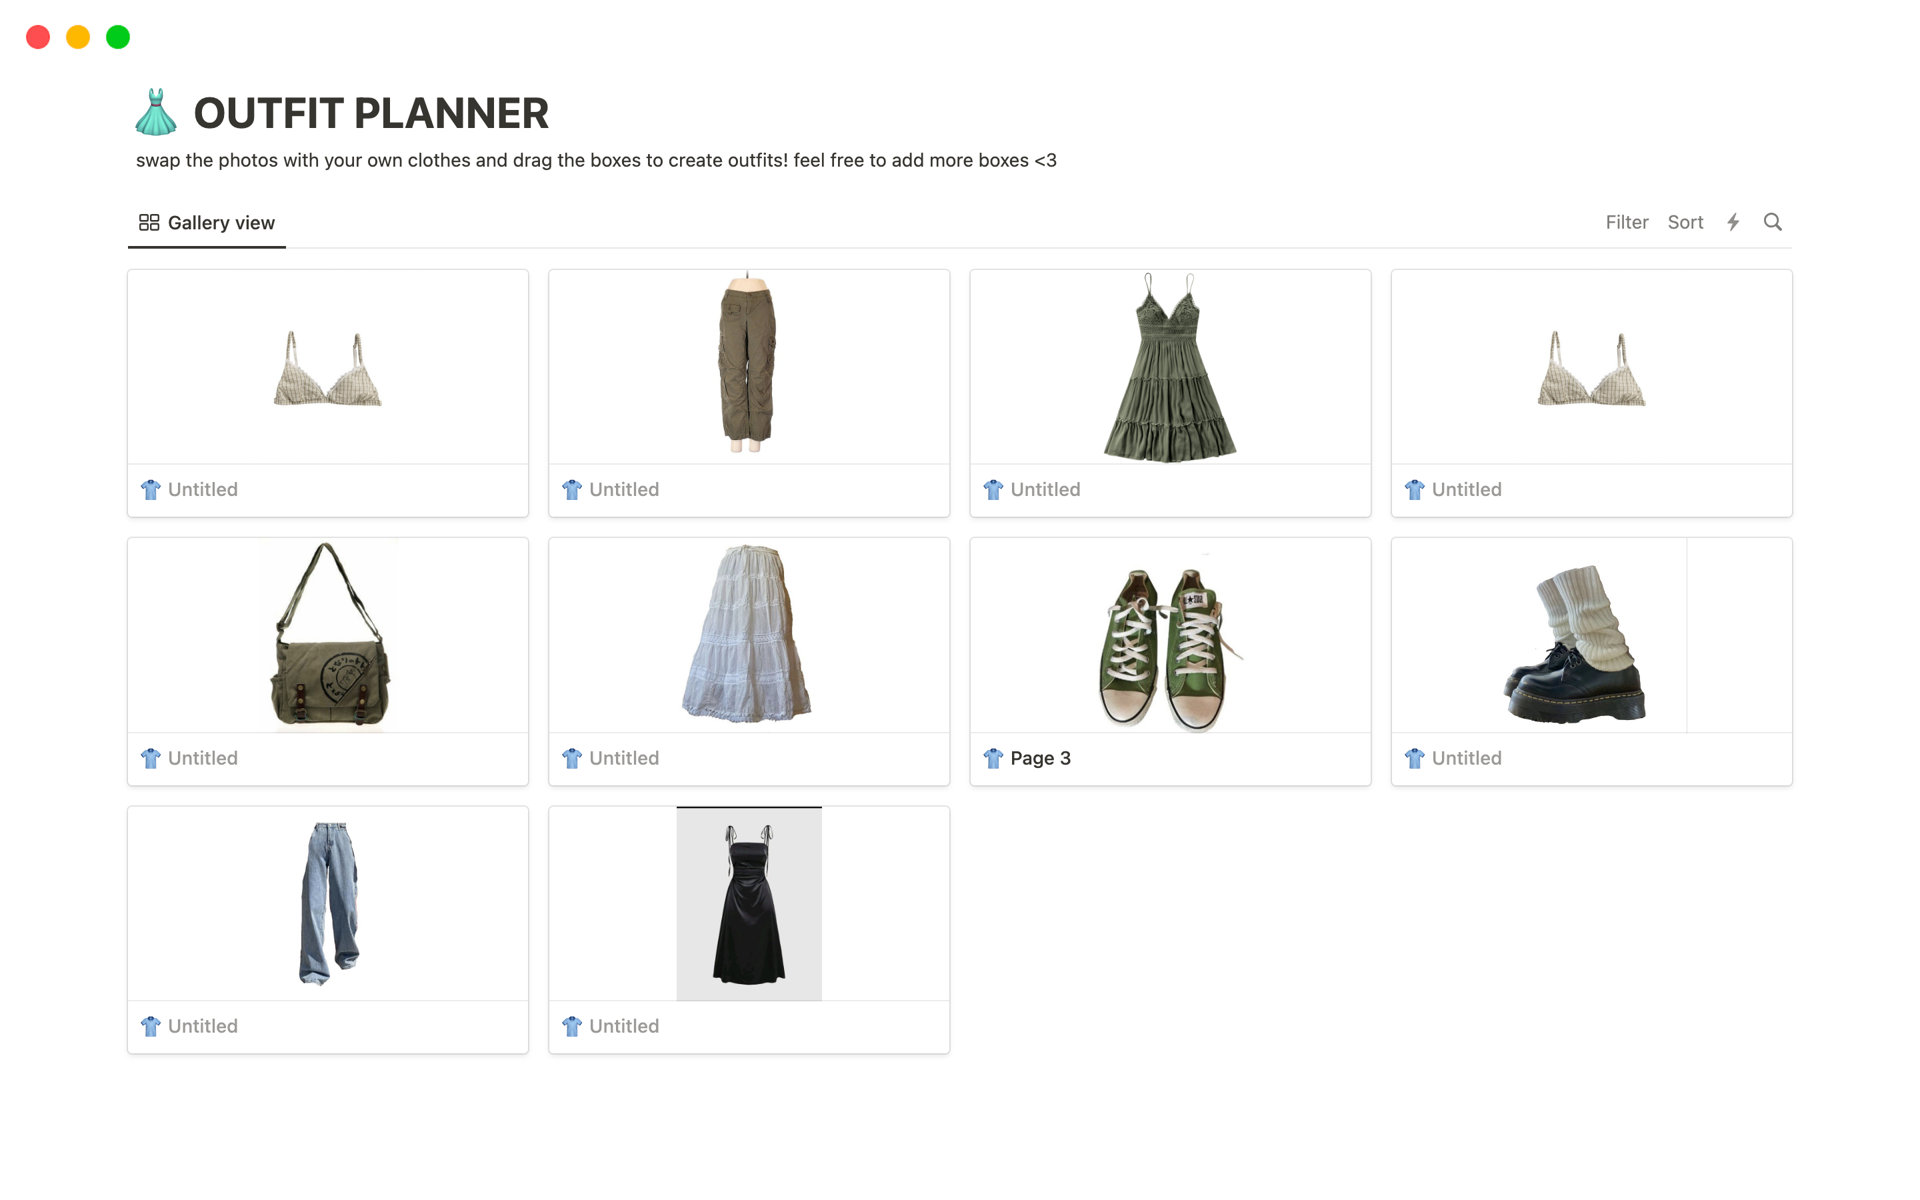This screenshot has height=1200, width=1920.
Task: Click shirt icon under olive cargo pants
Action: coord(572,489)
